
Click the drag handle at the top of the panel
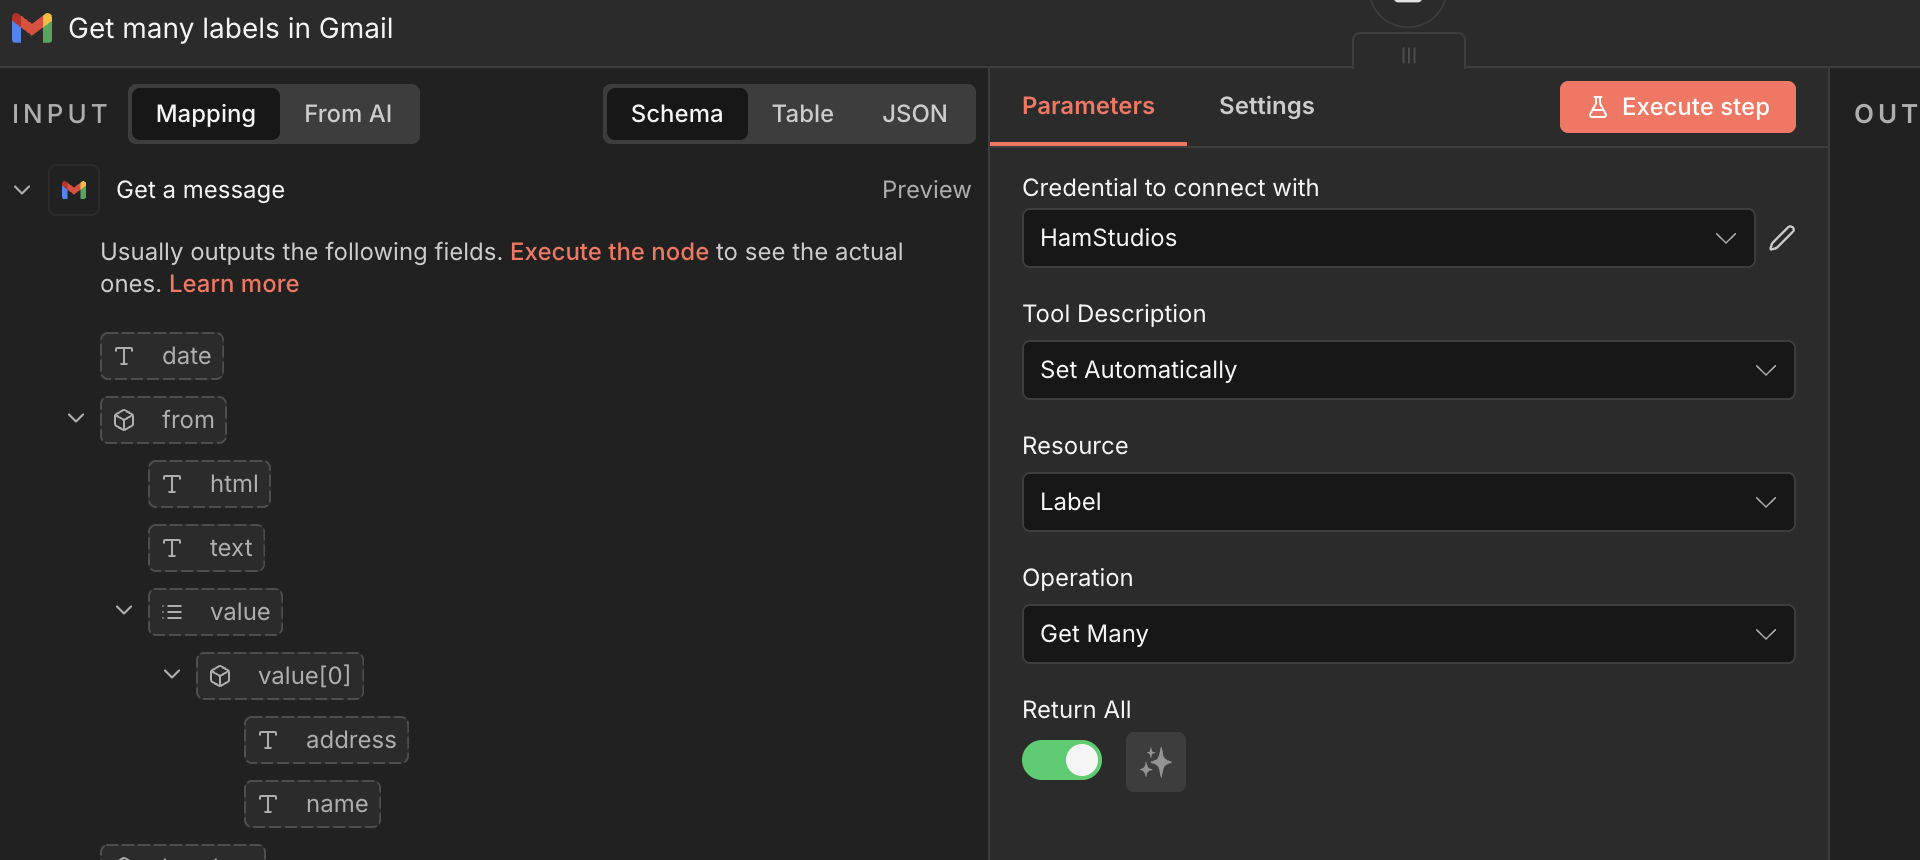tap(1408, 55)
